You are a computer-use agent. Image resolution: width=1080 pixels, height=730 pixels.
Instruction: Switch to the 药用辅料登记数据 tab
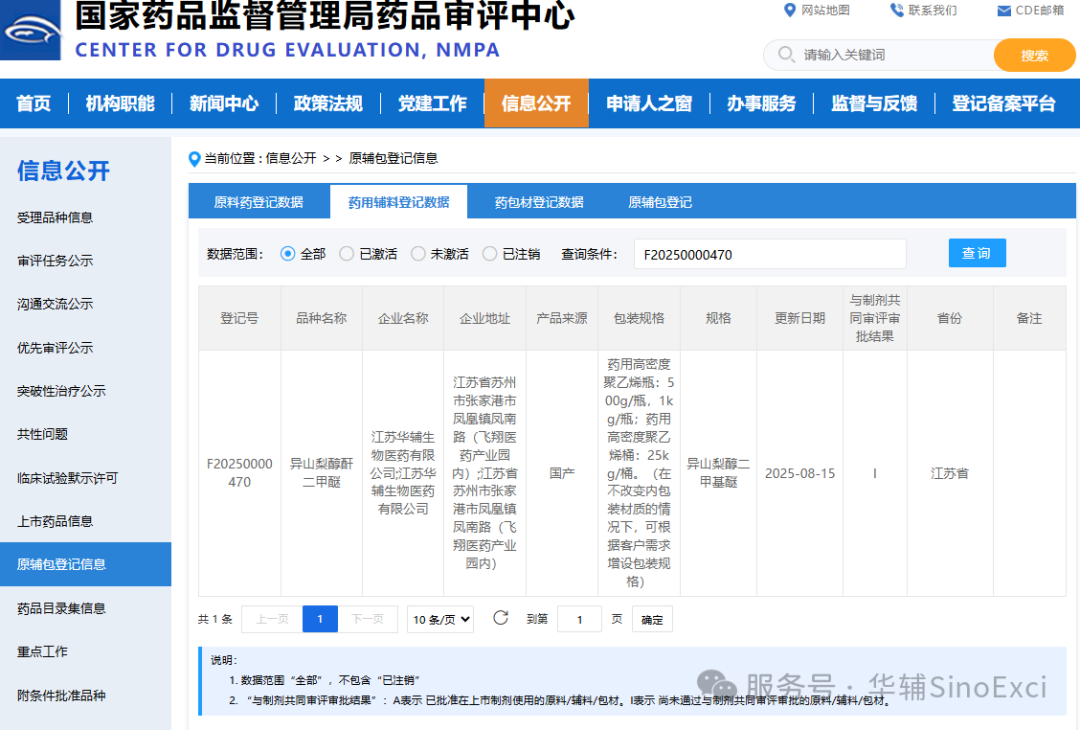399,202
